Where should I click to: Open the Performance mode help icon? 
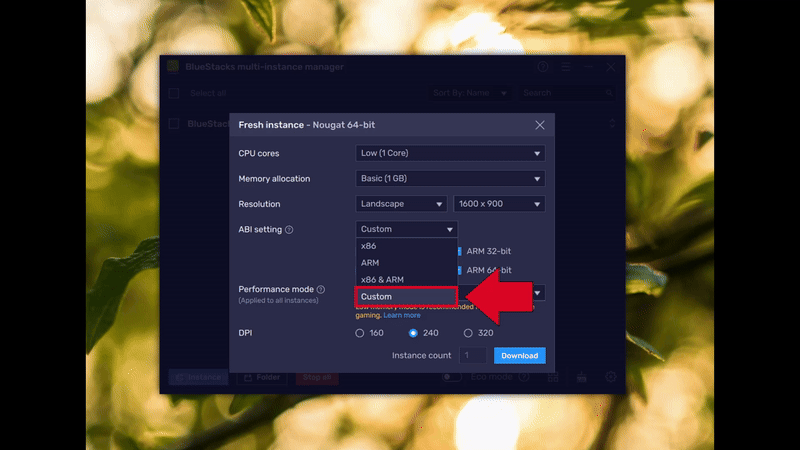pyautogui.click(x=321, y=289)
